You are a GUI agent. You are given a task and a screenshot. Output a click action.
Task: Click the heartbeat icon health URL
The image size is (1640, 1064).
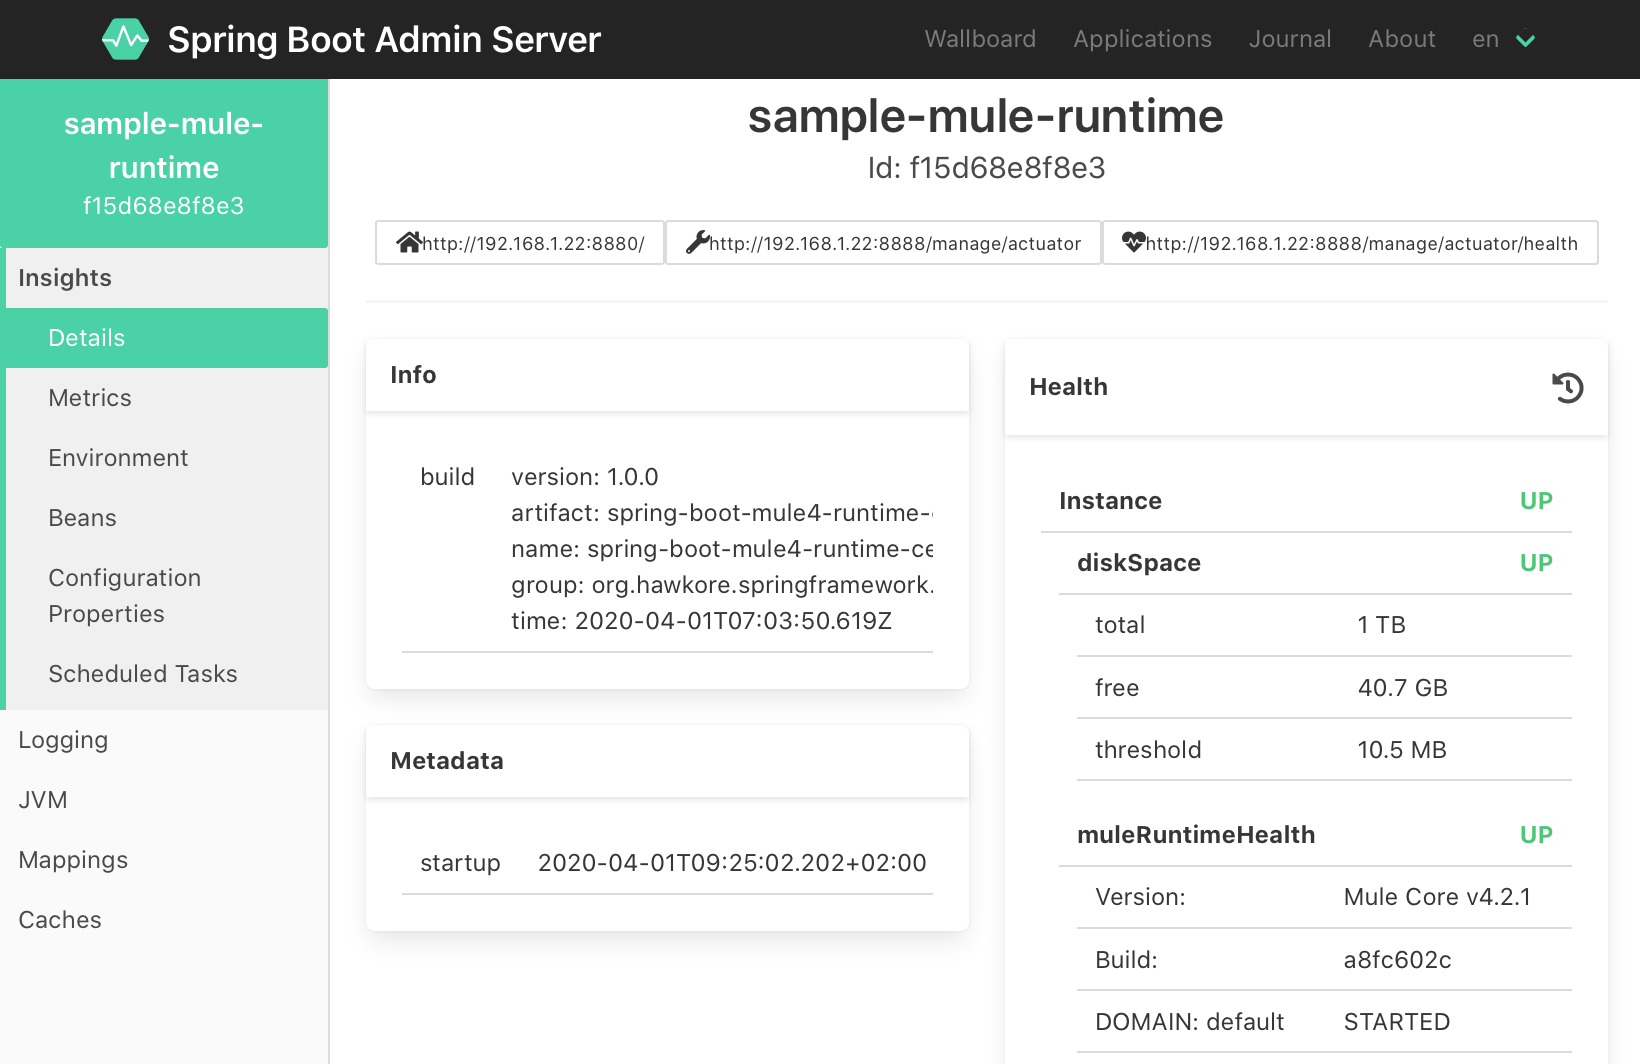pyautogui.click(x=1350, y=243)
